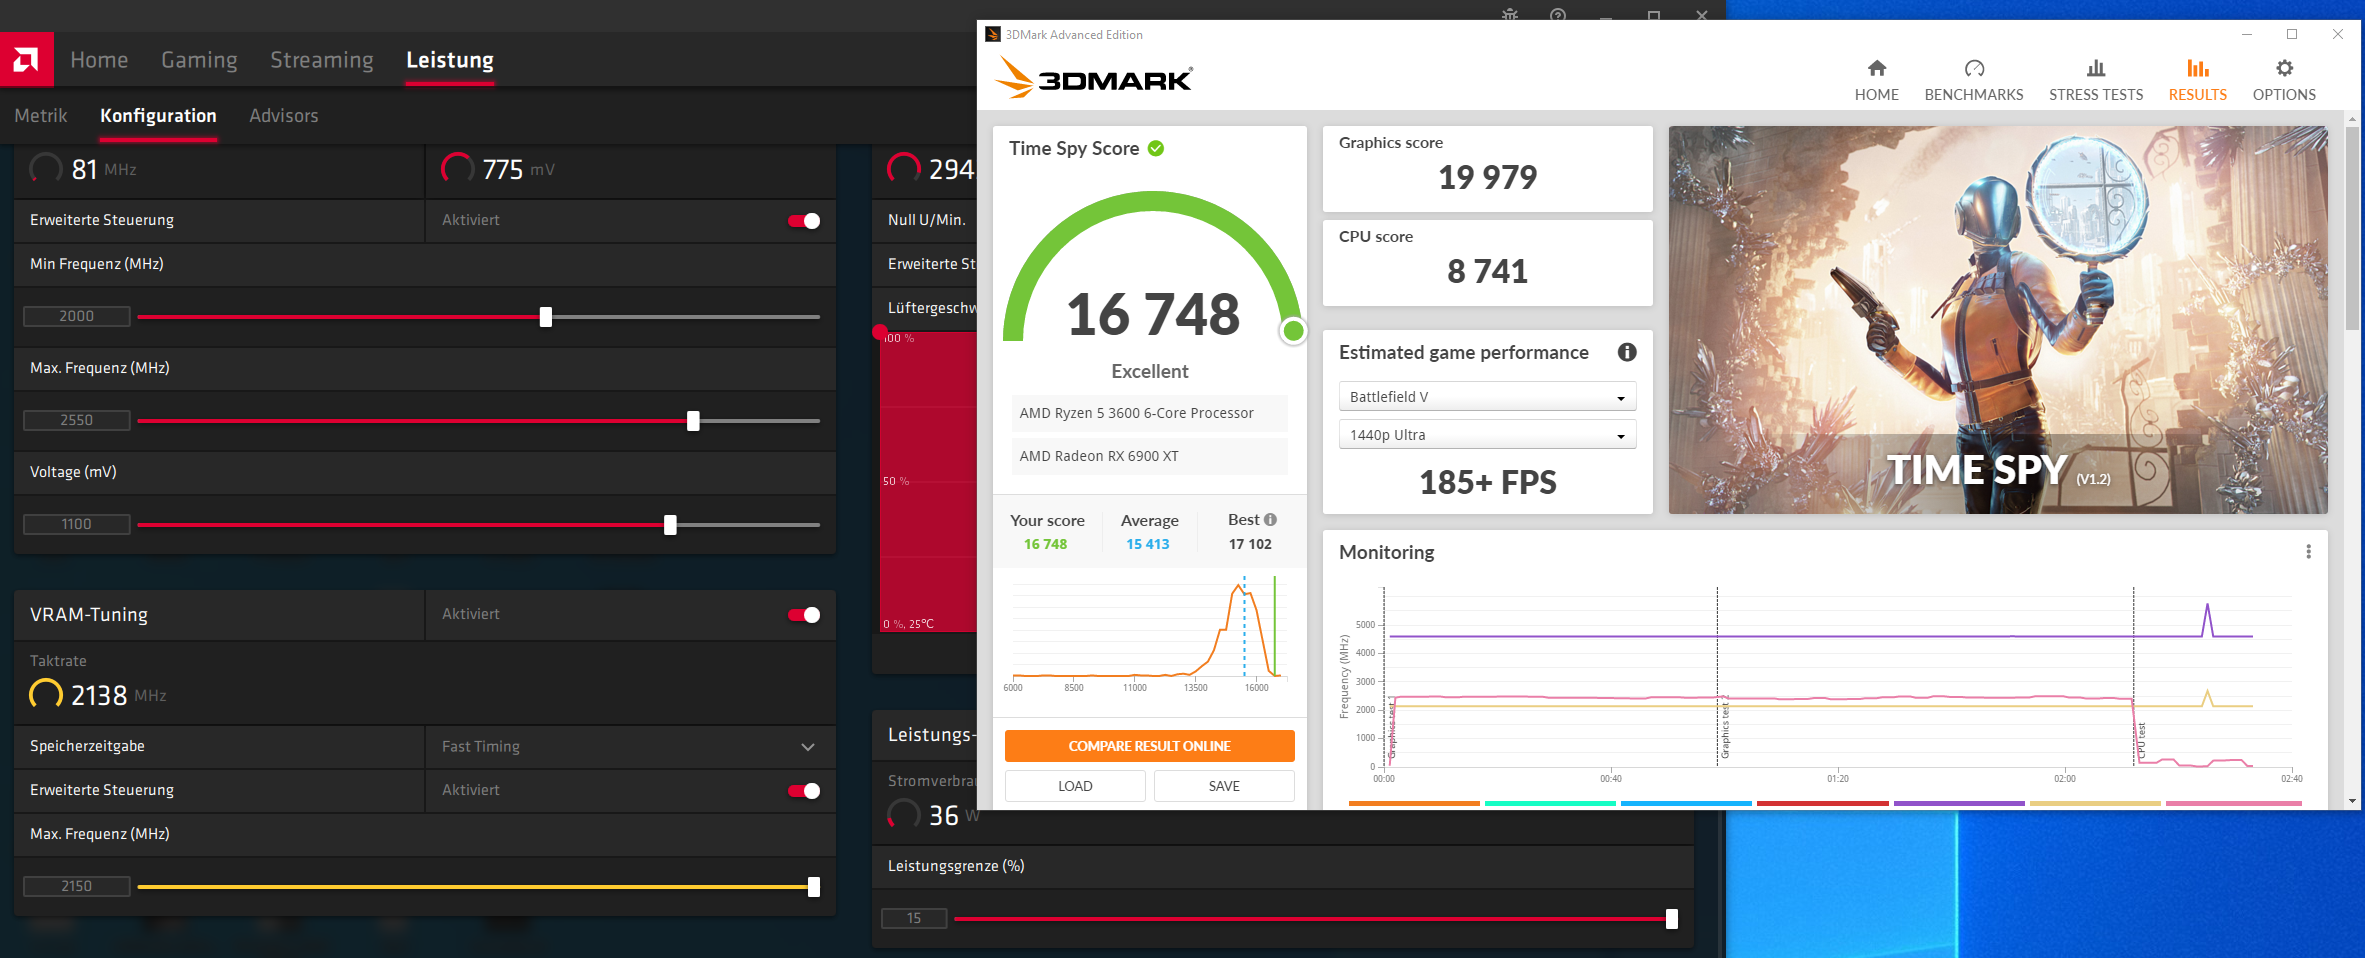Click the Taktrate reading 2138 MHz
Viewport: 2365px width, 958px height.
(x=98, y=695)
